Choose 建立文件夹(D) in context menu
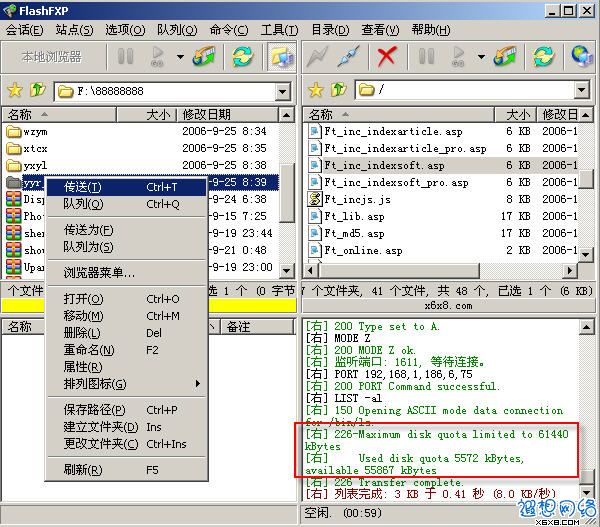The height and width of the screenshot is (527, 600). click(127, 427)
